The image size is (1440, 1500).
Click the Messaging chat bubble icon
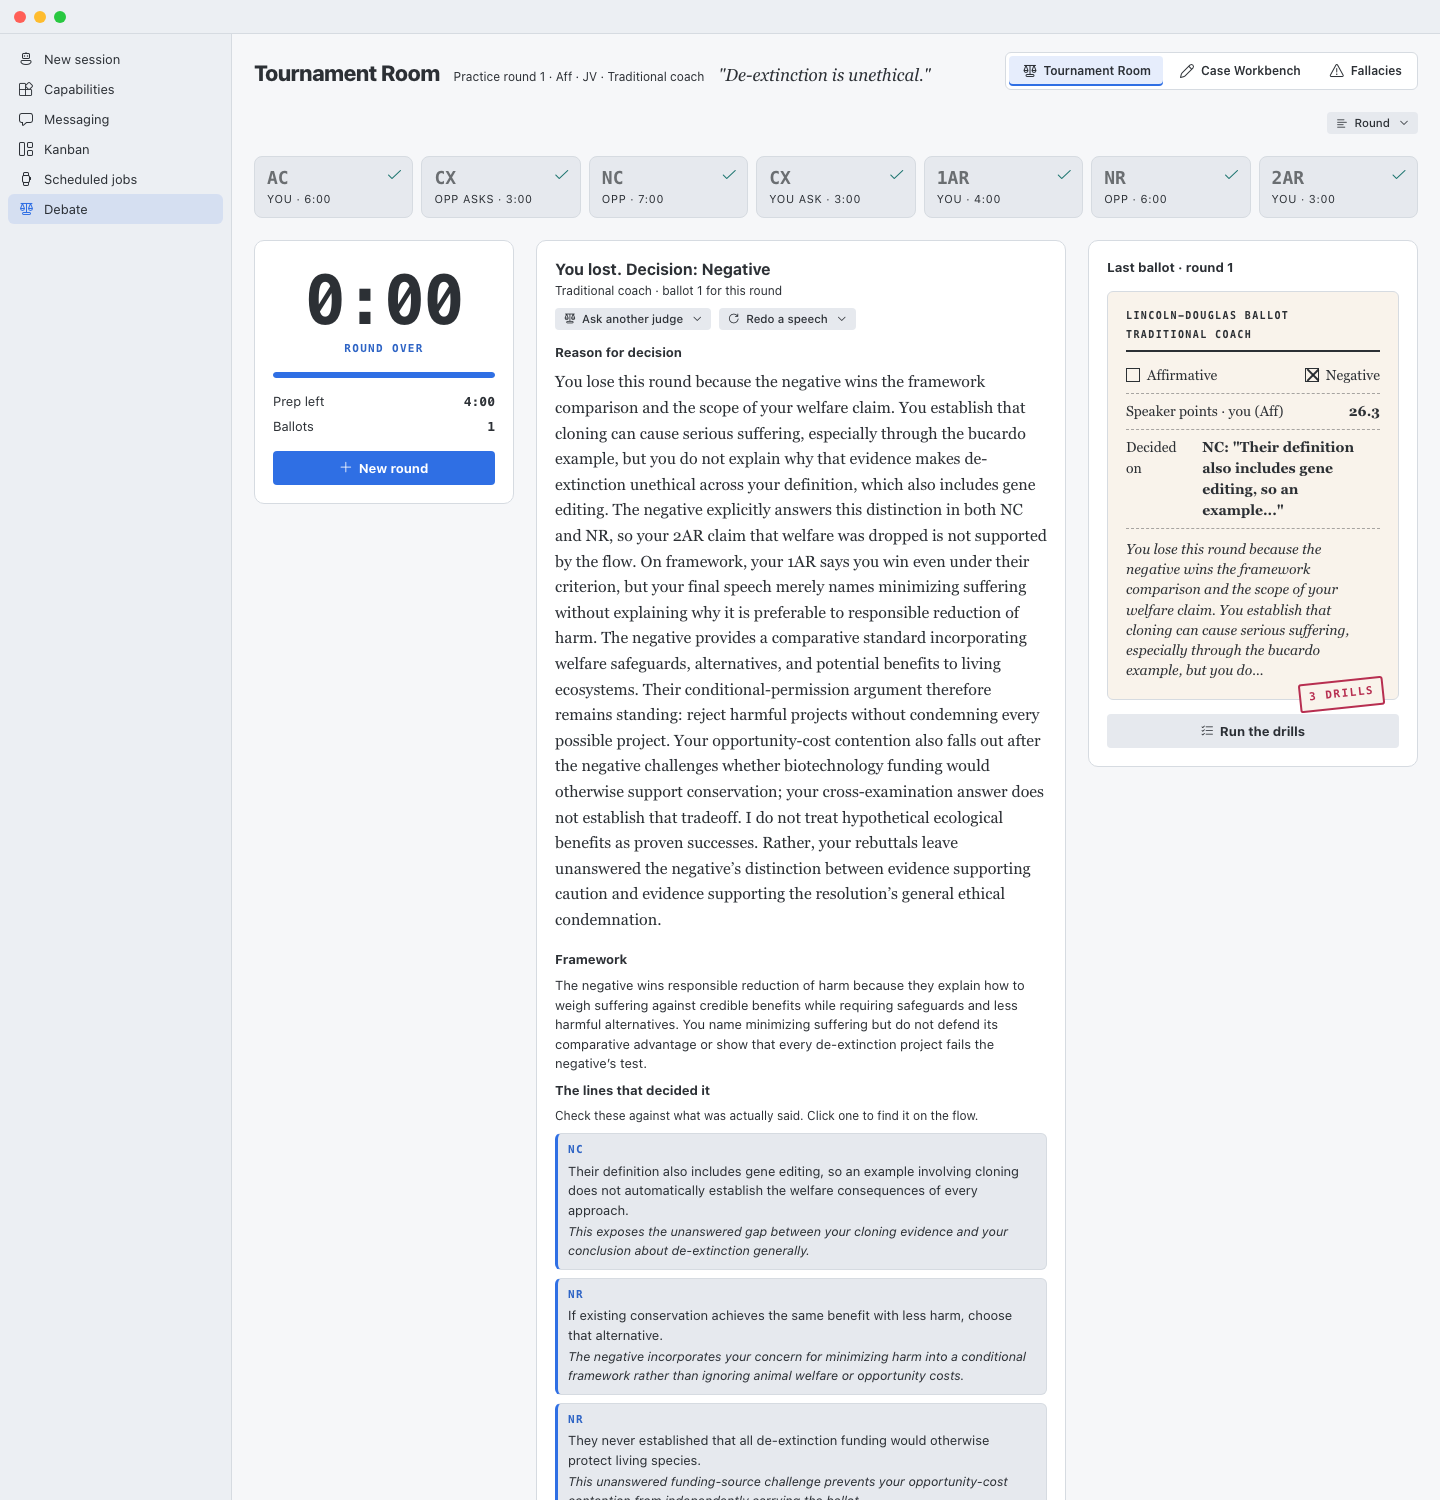26,119
